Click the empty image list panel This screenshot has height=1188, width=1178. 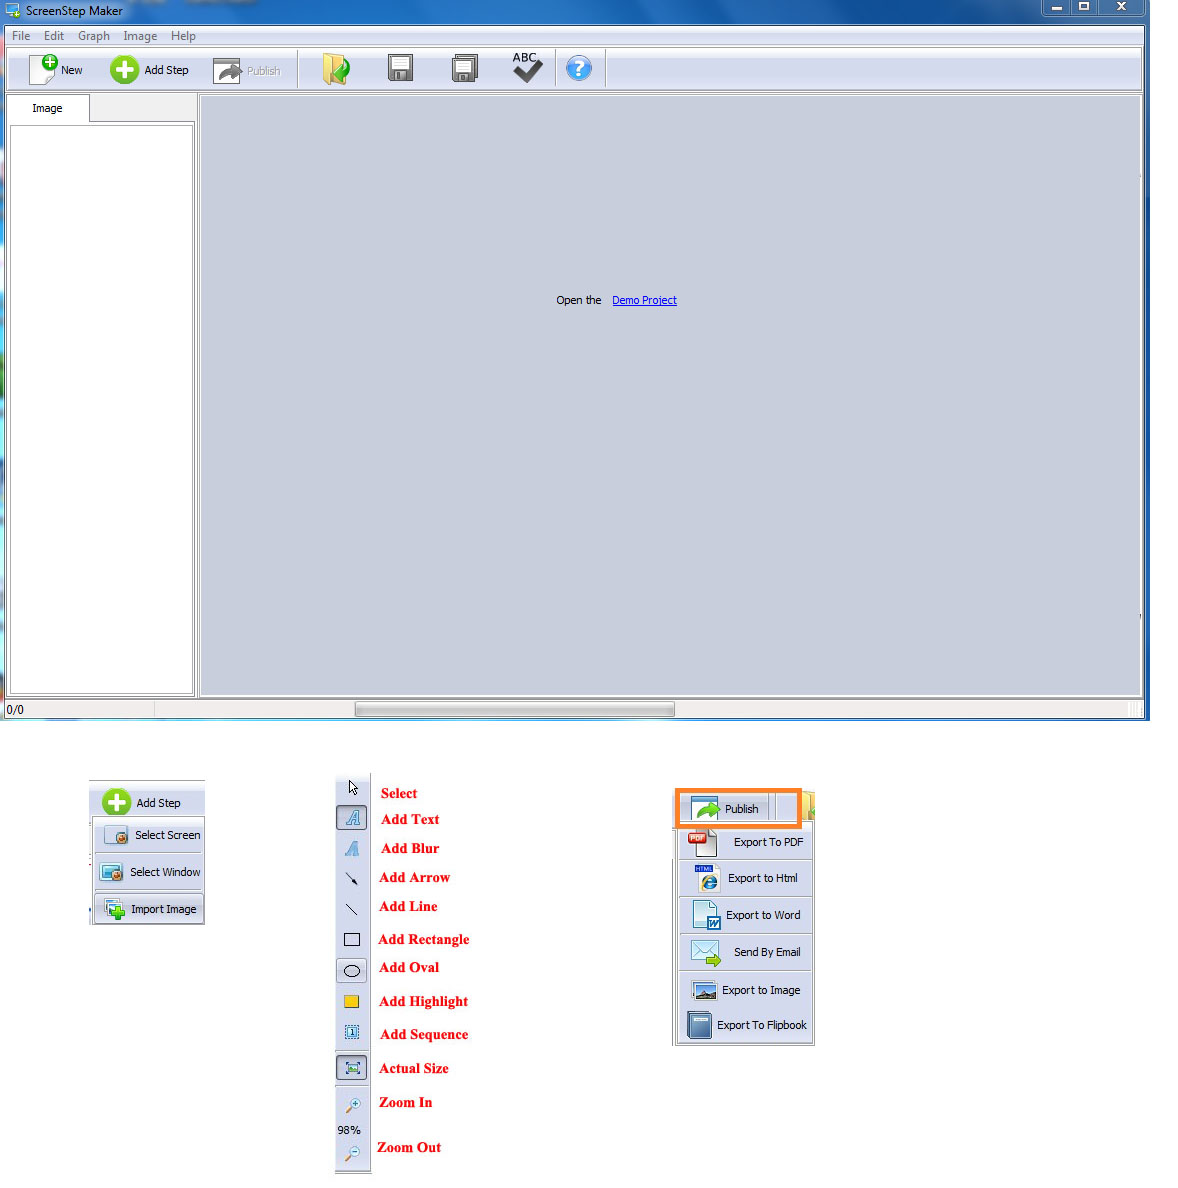point(102,409)
